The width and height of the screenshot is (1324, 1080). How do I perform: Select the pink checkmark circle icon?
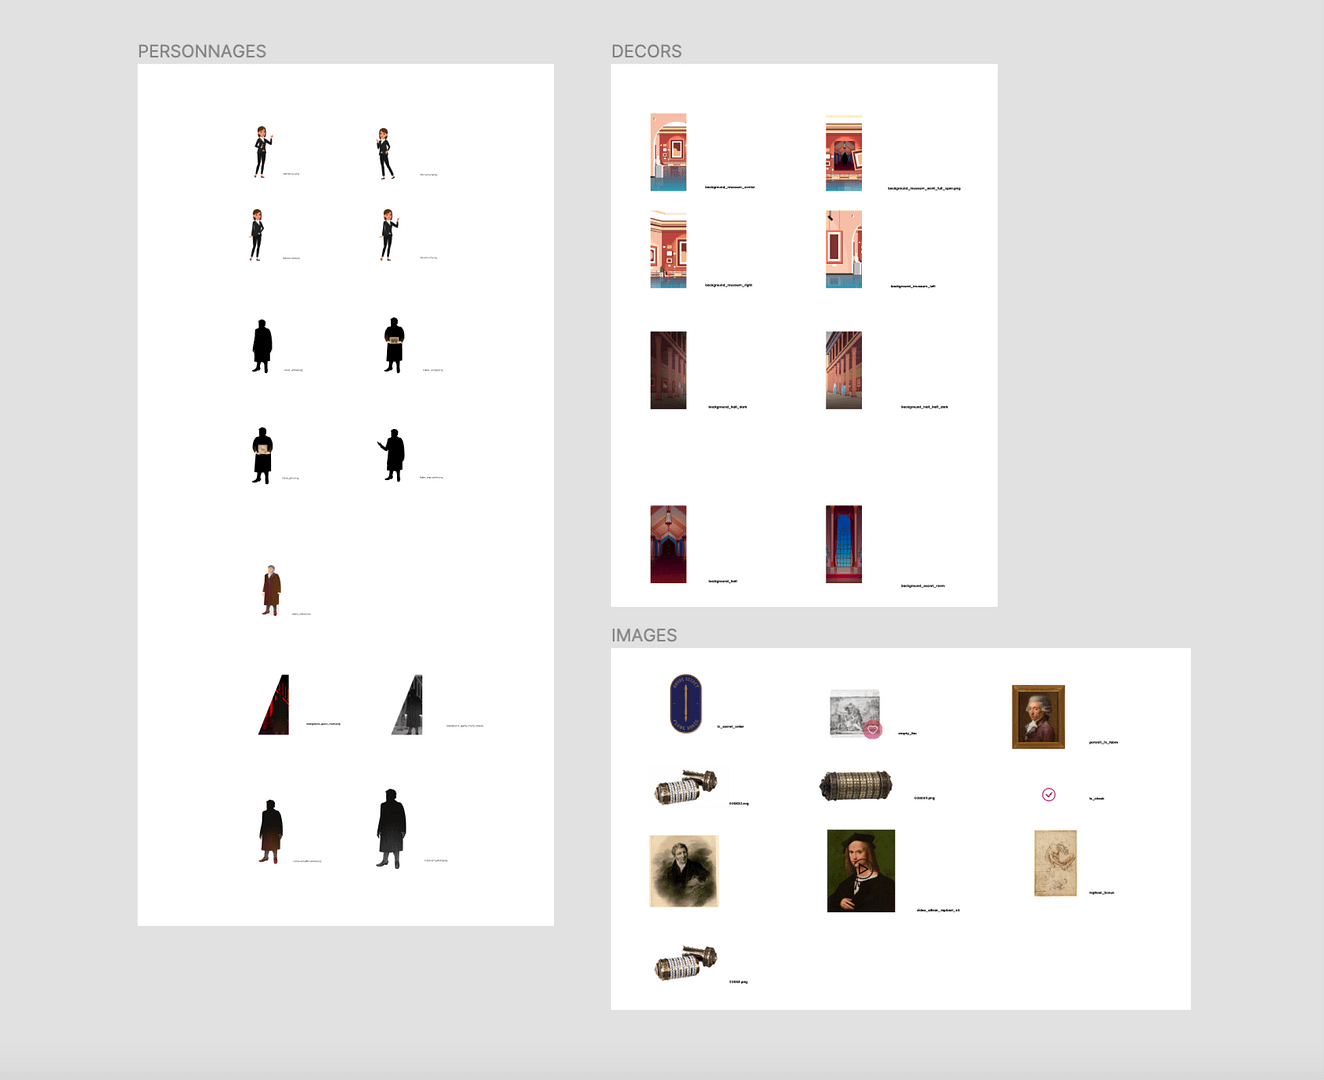coord(1049,795)
